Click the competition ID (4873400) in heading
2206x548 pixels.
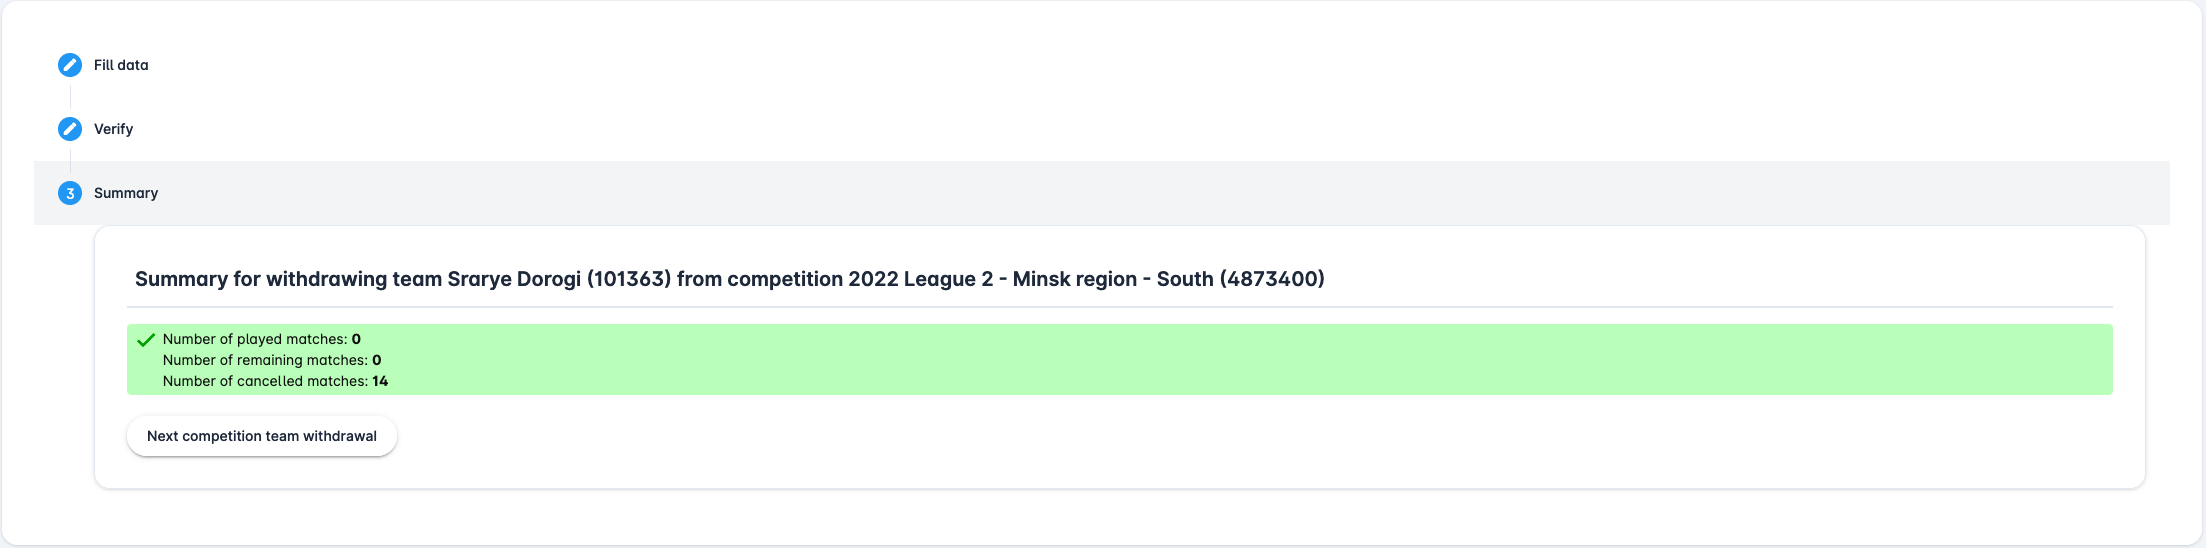1272,279
